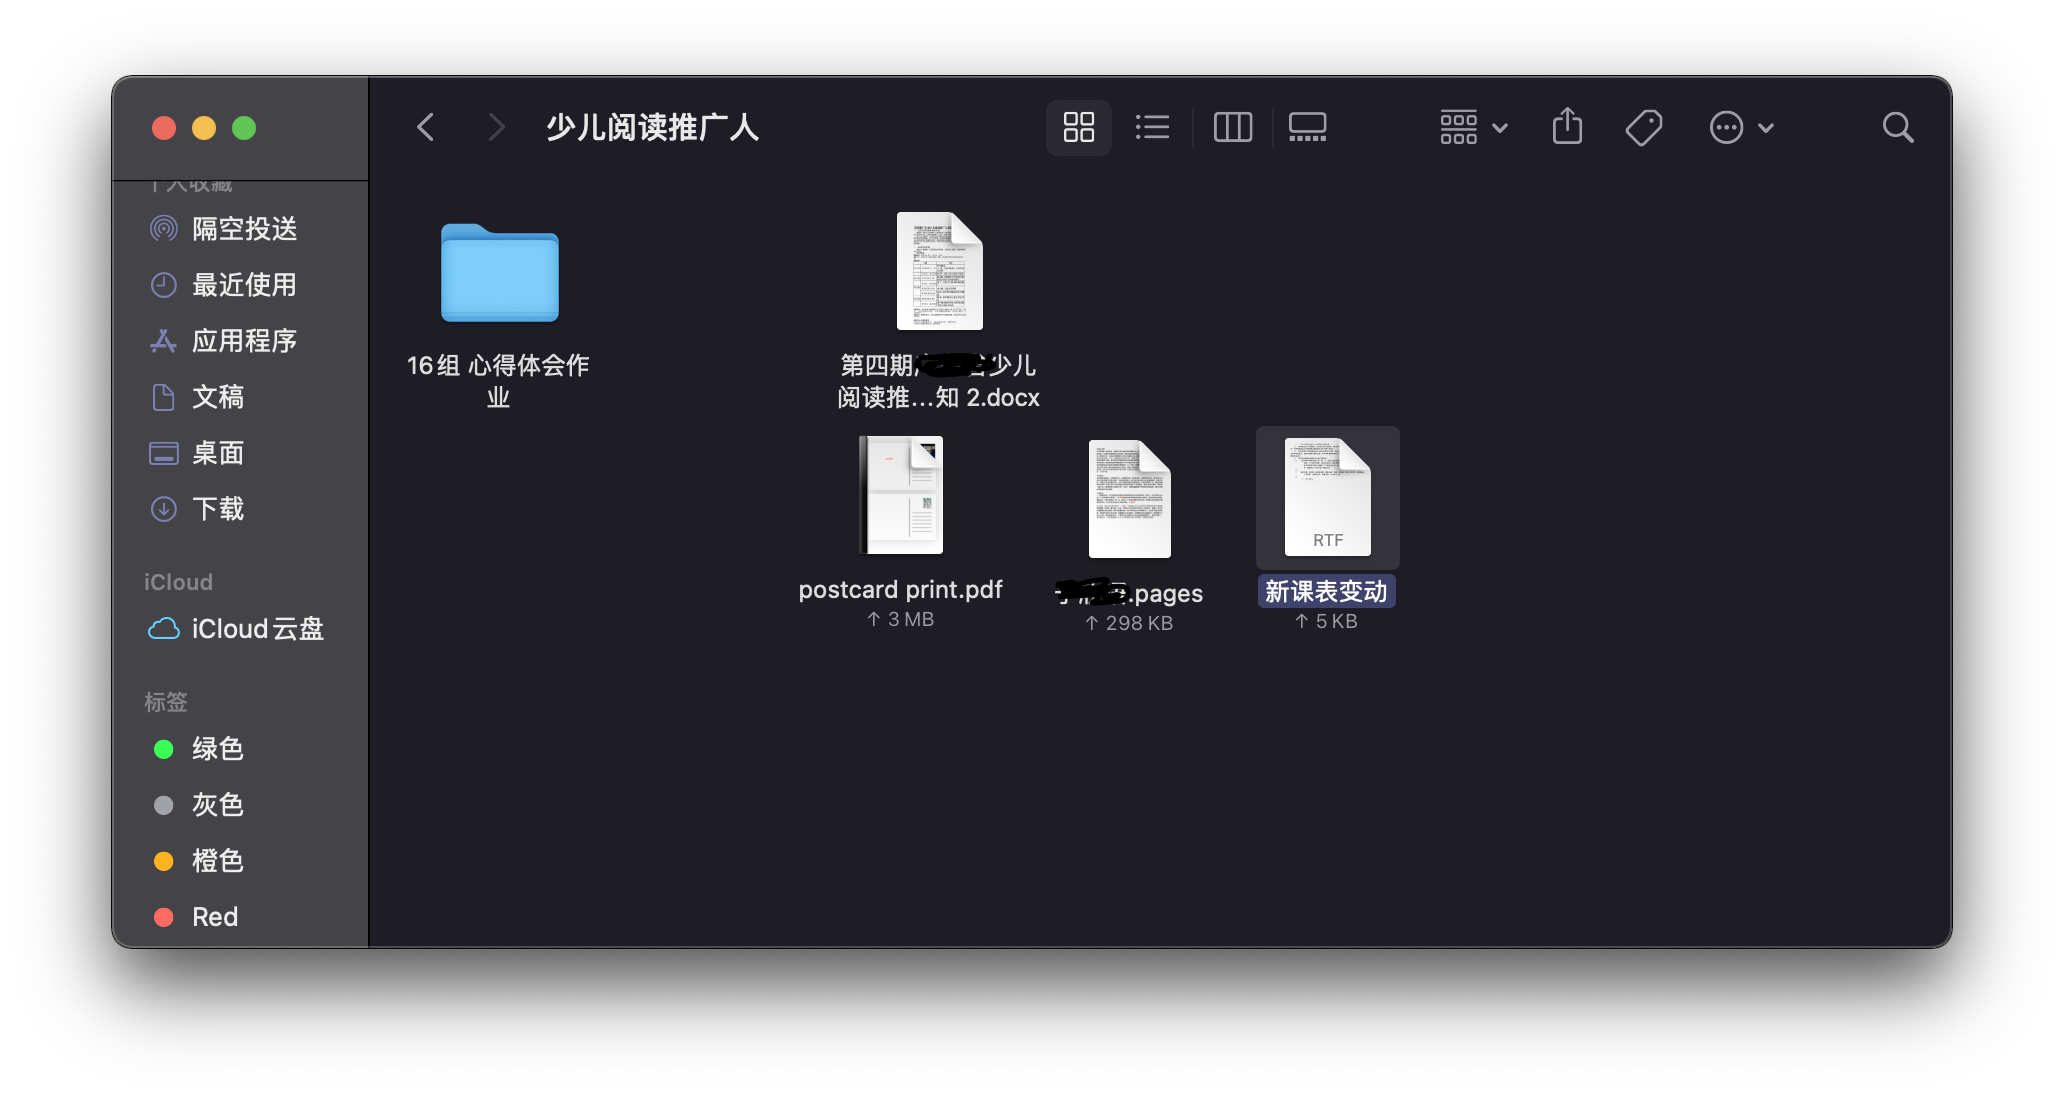Open the more actions ellipsis menu
The height and width of the screenshot is (1096, 2064).
(x=1740, y=127)
